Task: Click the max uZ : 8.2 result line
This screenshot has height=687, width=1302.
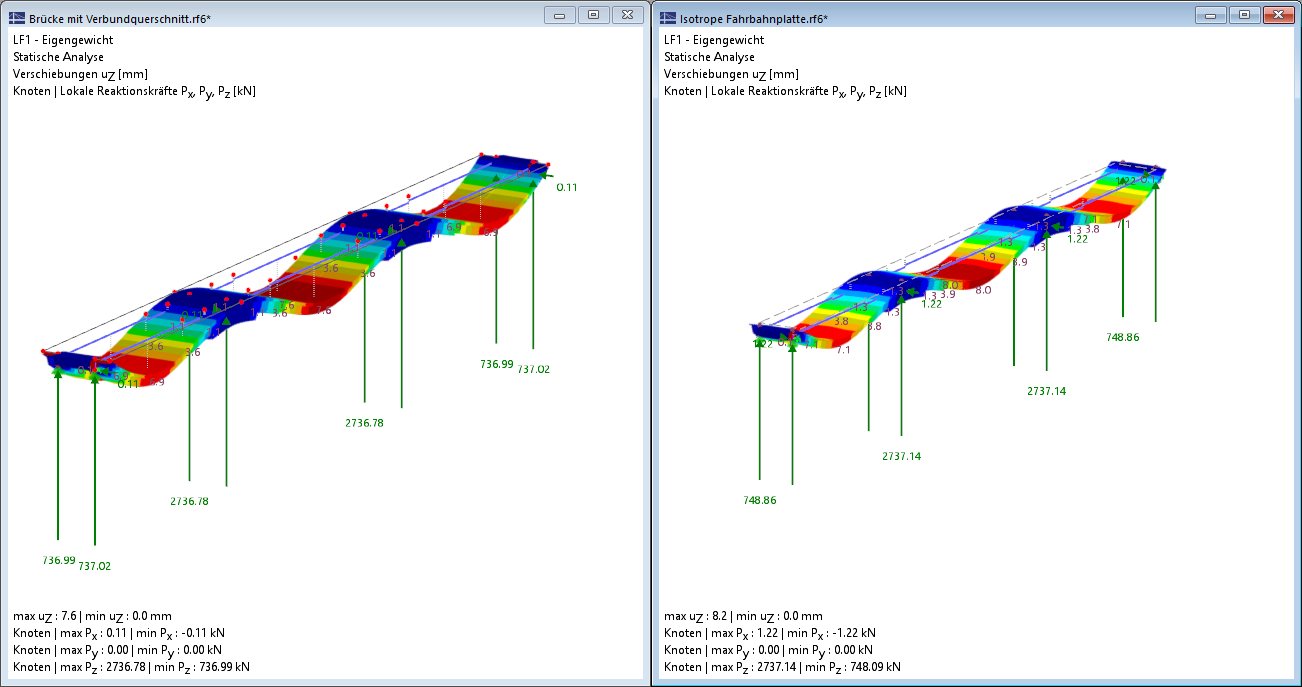Action: tap(743, 616)
